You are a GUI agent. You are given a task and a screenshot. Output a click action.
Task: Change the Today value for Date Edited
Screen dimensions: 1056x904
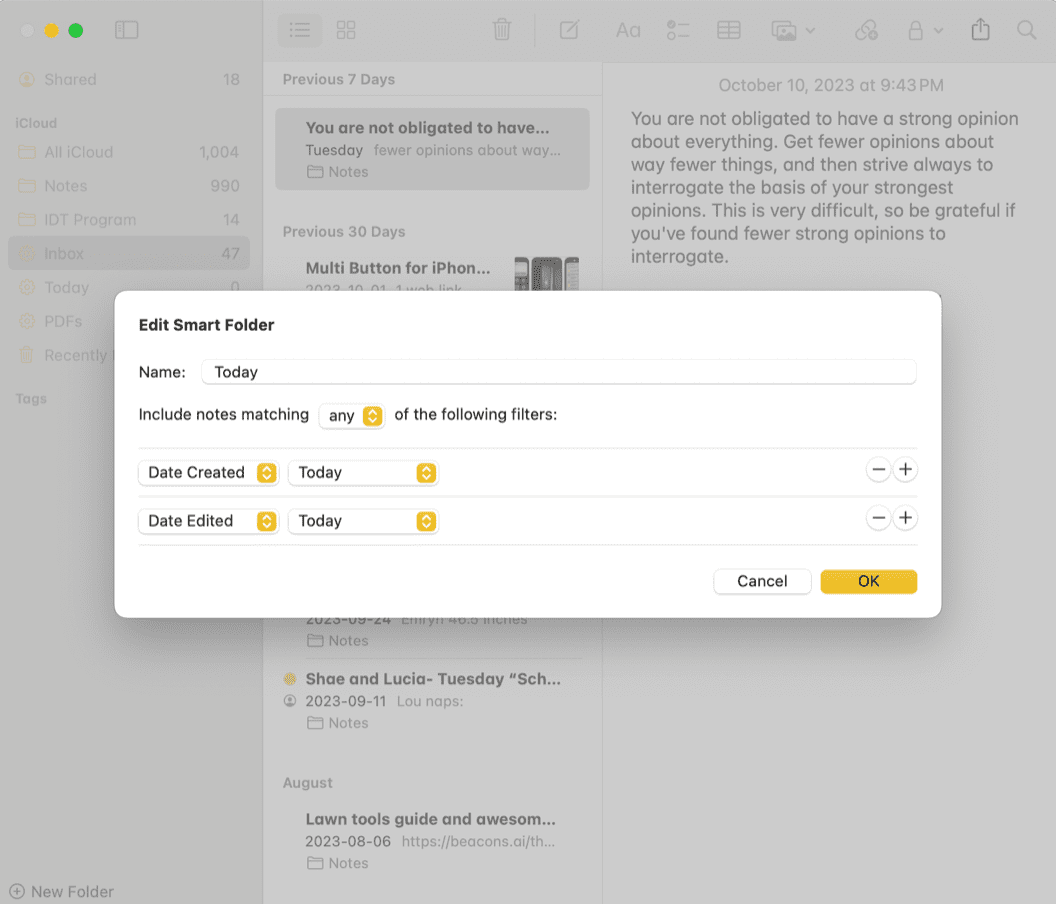click(363, 521)
